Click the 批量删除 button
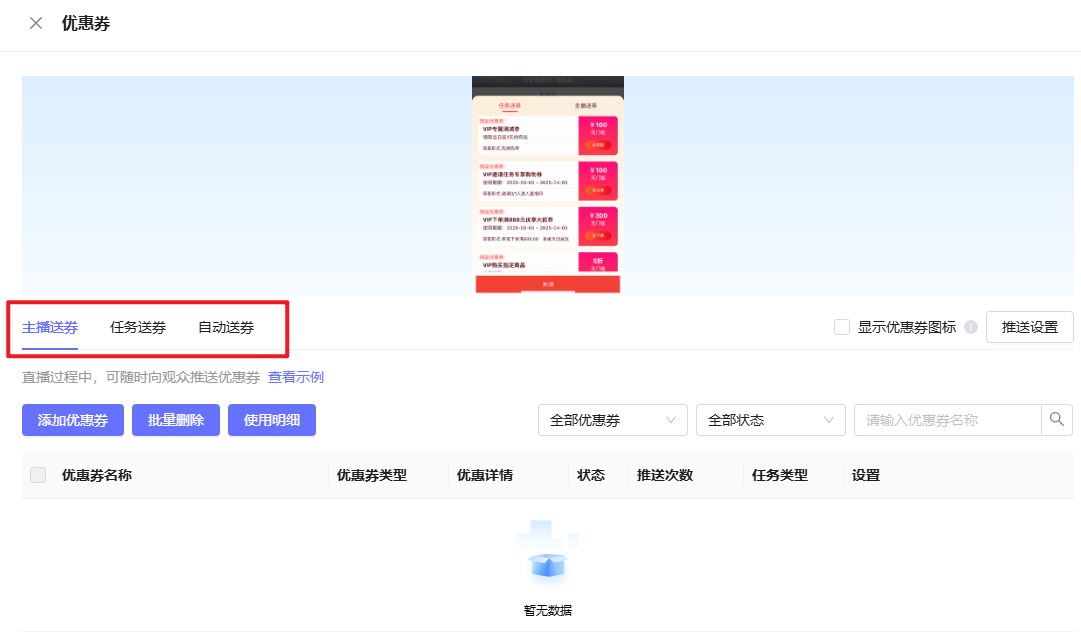 [176, 420]
